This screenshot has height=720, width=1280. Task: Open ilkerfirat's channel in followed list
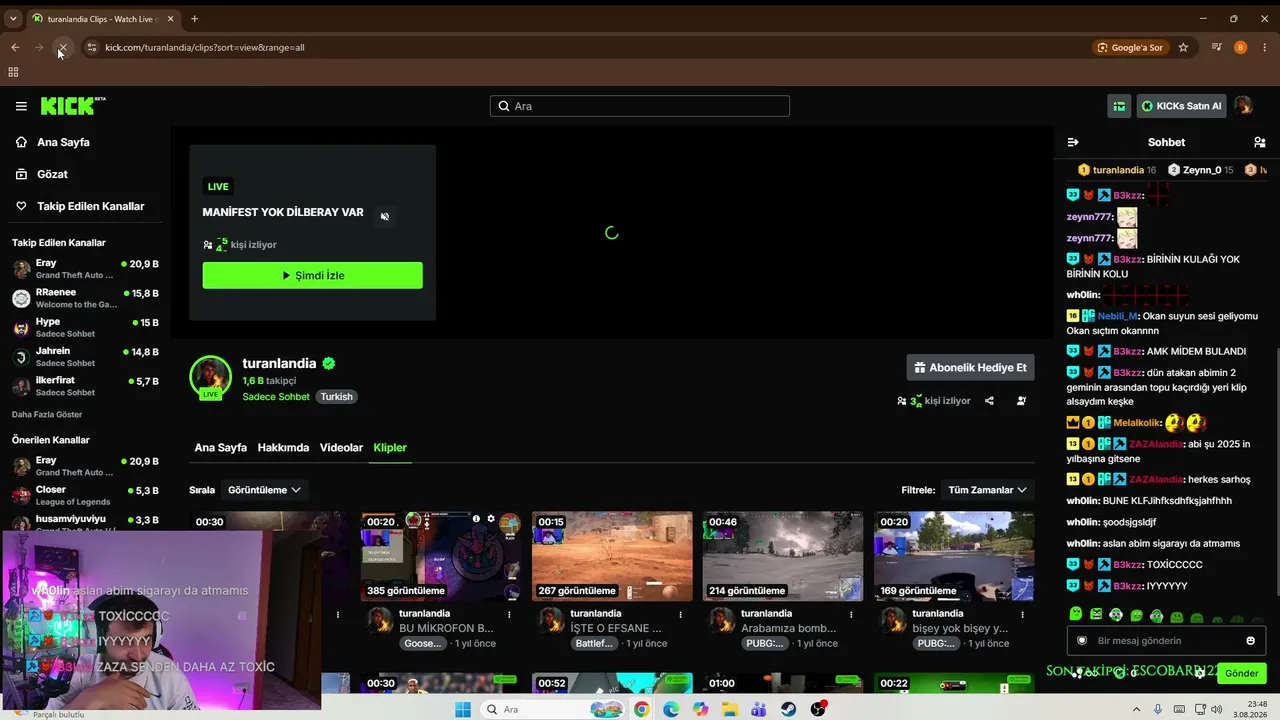85,386
